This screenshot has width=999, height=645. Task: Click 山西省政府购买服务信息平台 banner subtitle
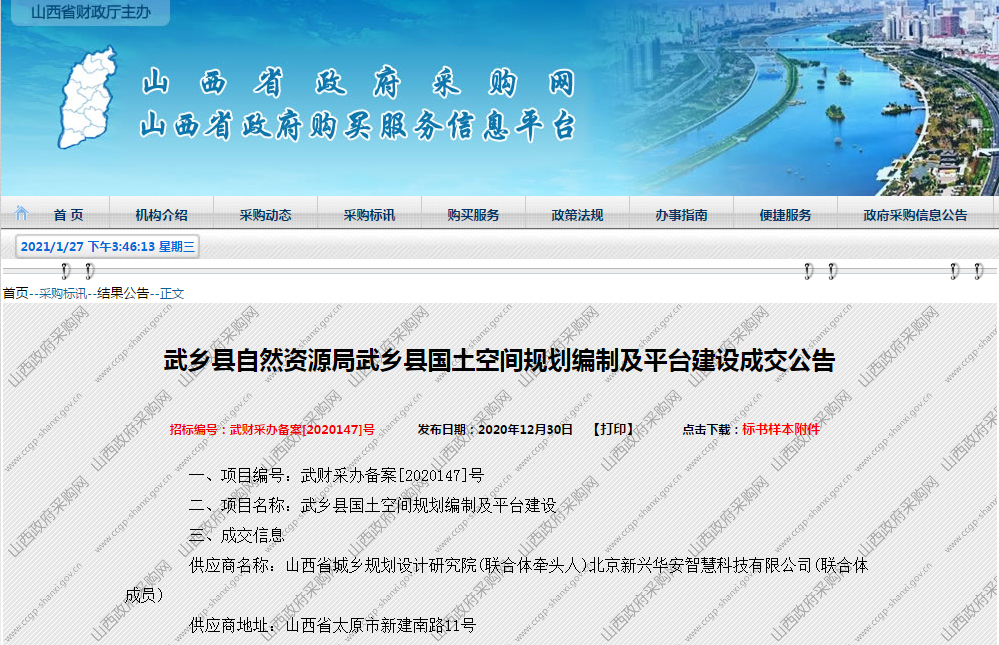(x=359, y=126)
